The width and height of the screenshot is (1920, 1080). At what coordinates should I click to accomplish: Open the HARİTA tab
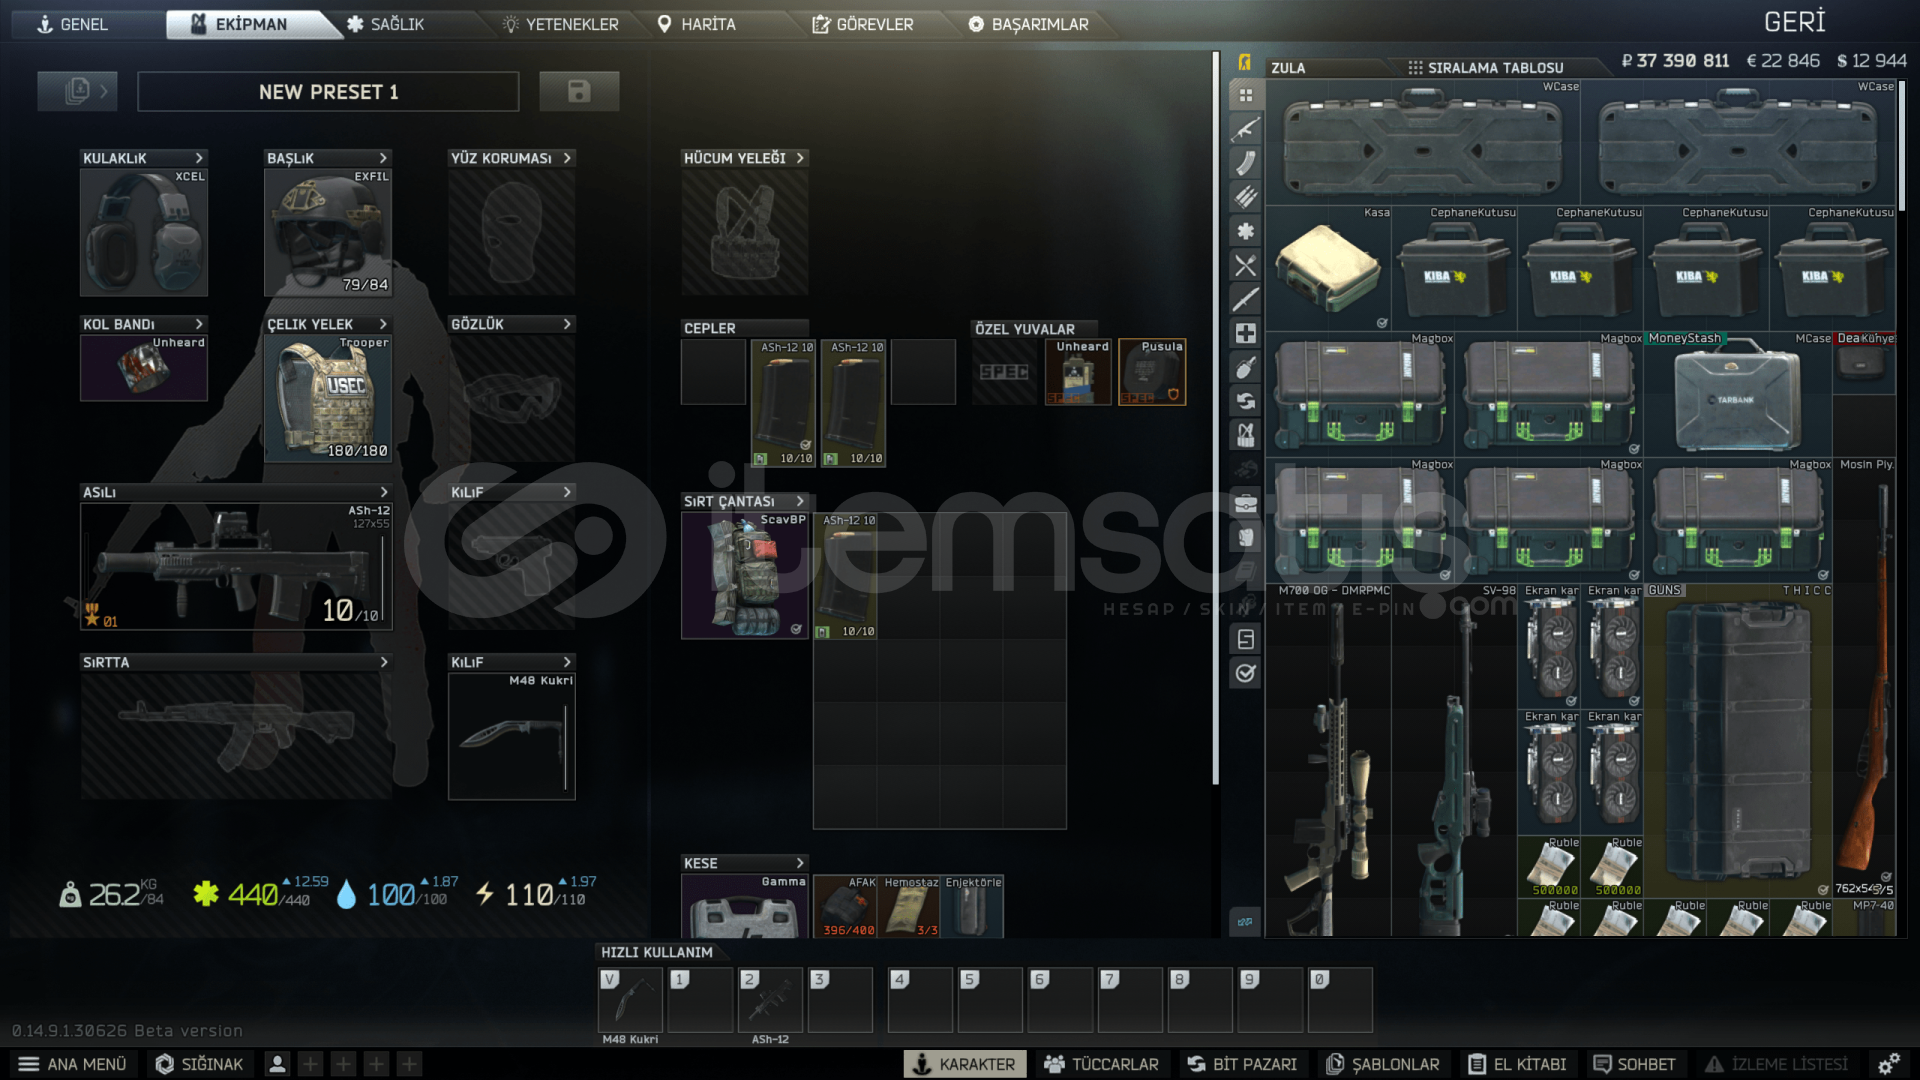pyautogui.click(x=697, y=24)
